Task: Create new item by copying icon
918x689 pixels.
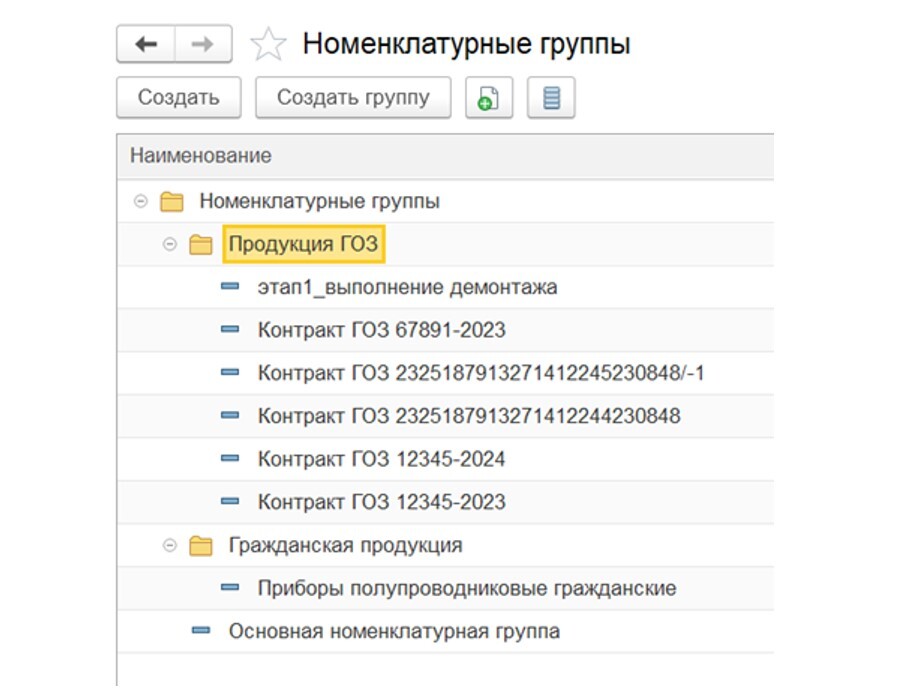Action: click(x=489, y=97)
